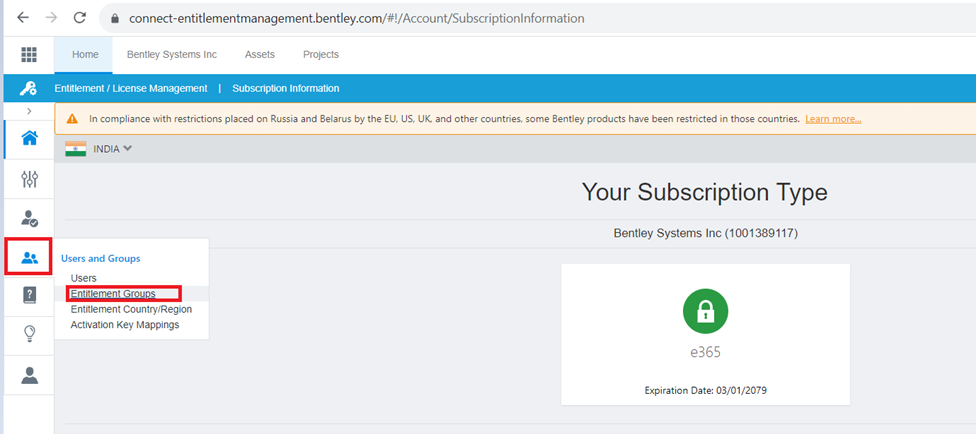Select the Bentley Systems Inc tab
Image resolution: width=976 pixels, height=434 pixels.
click(172, 55)
